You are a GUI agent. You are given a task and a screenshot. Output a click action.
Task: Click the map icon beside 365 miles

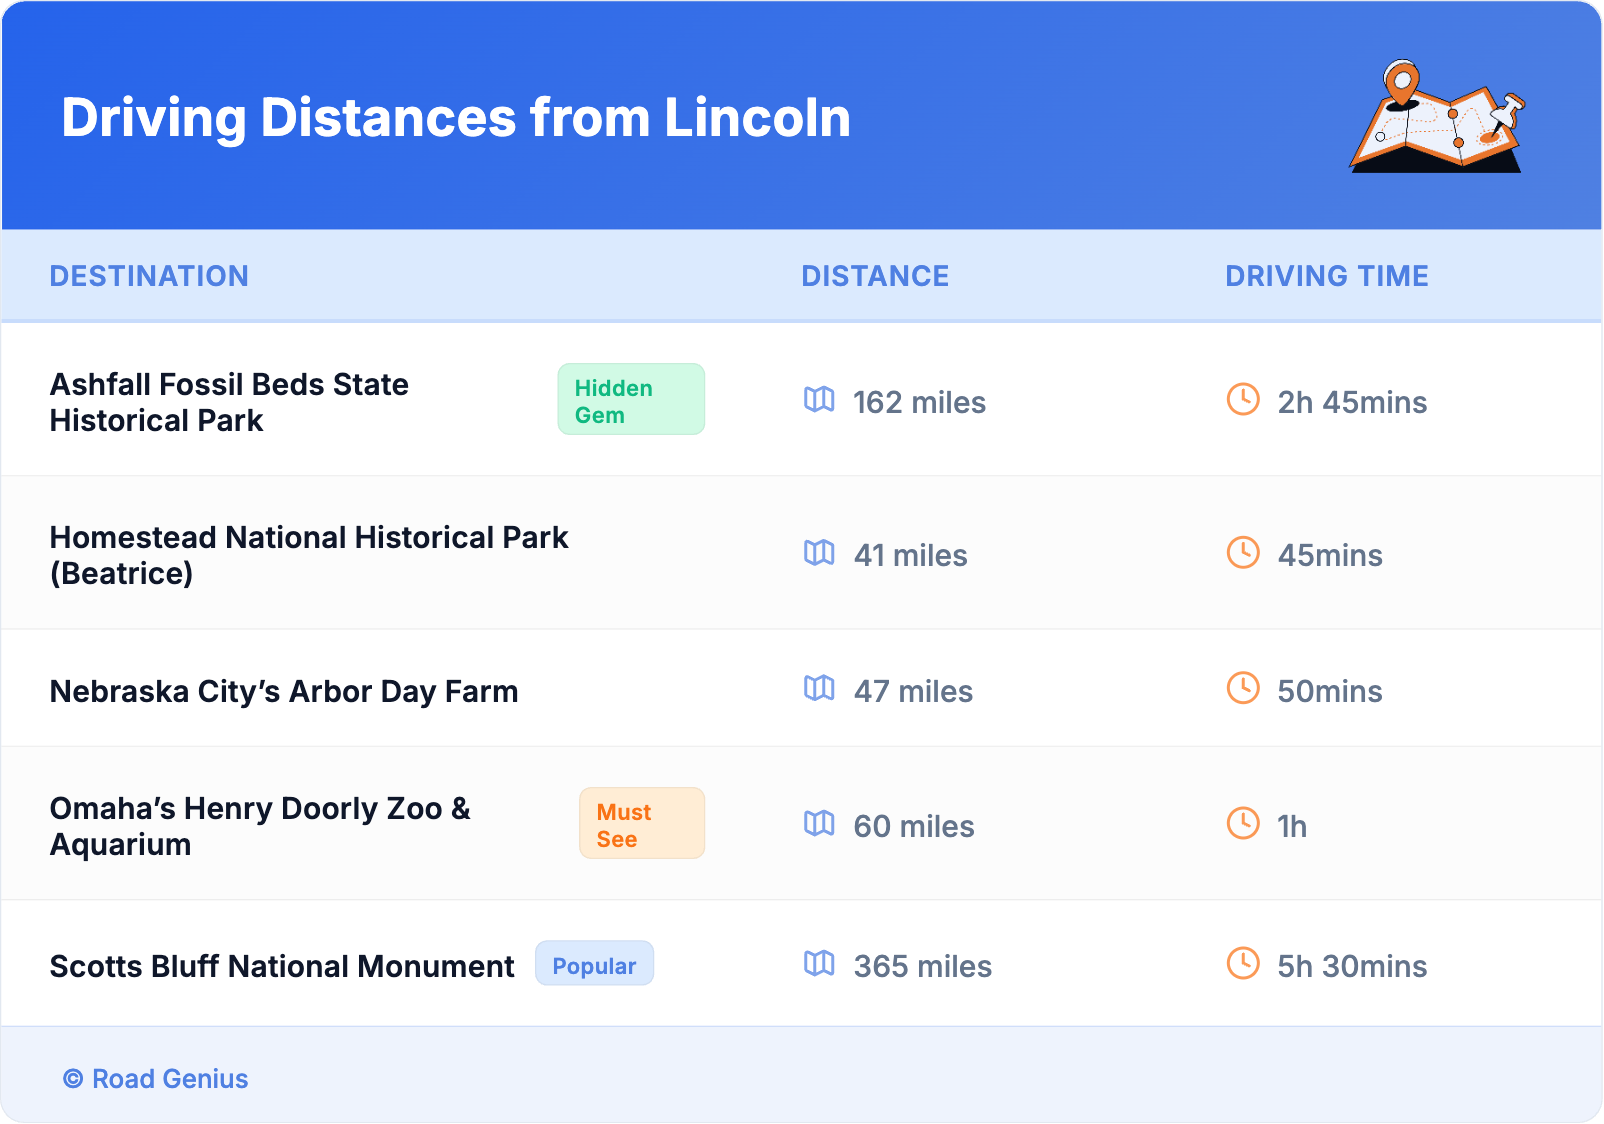[819, 964]
